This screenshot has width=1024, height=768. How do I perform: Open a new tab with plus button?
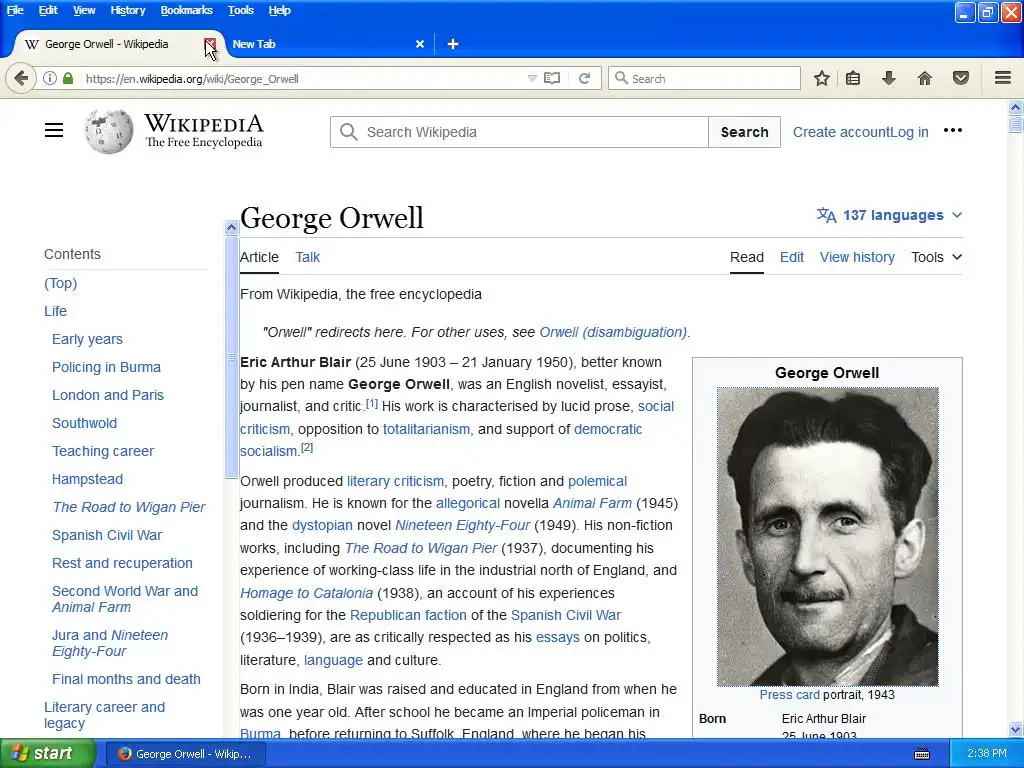coord(453,44)
